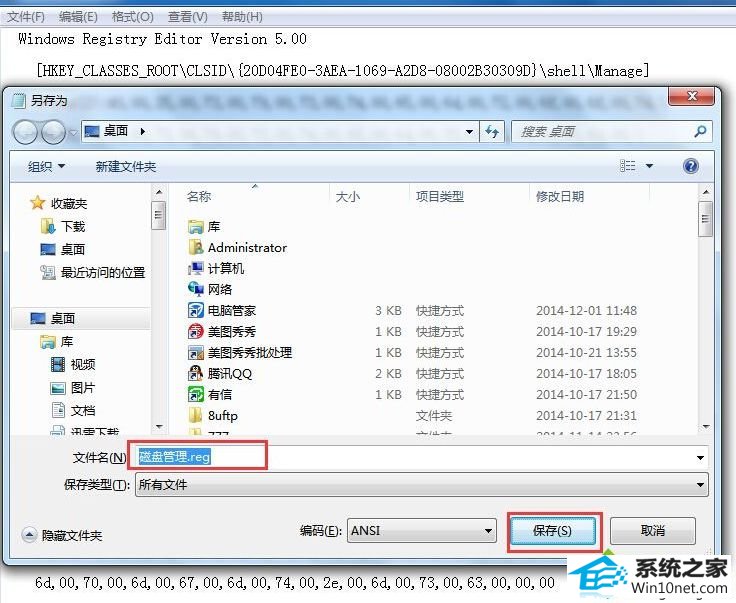Collapse folders with 隐藏文件夹
The width and height of the screenshot is (736, 603).
coord(62,535)
